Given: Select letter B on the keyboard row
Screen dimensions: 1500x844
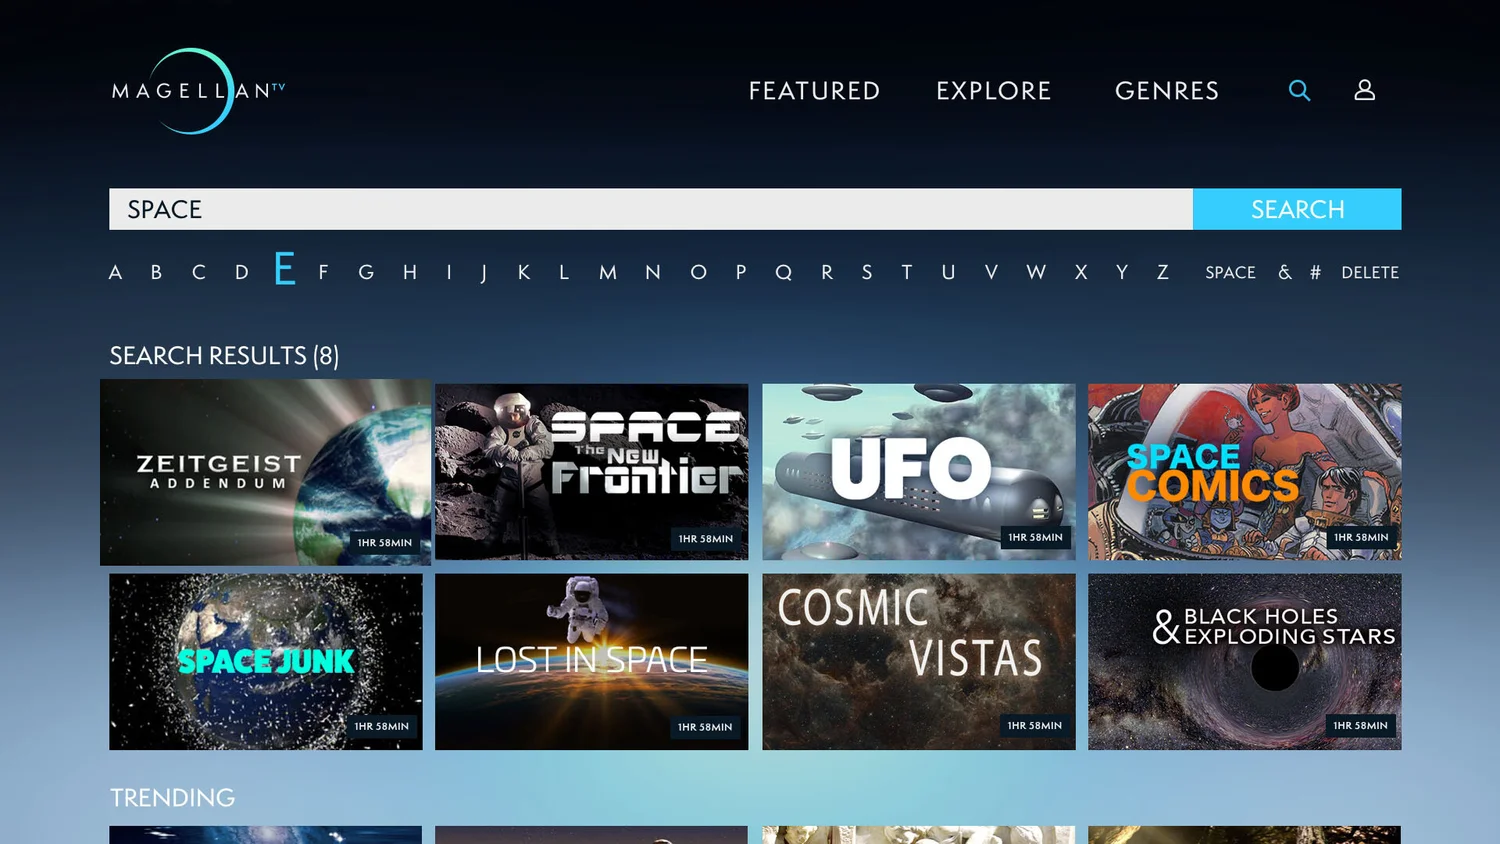Looking at the screenshot, I should 156,272.
